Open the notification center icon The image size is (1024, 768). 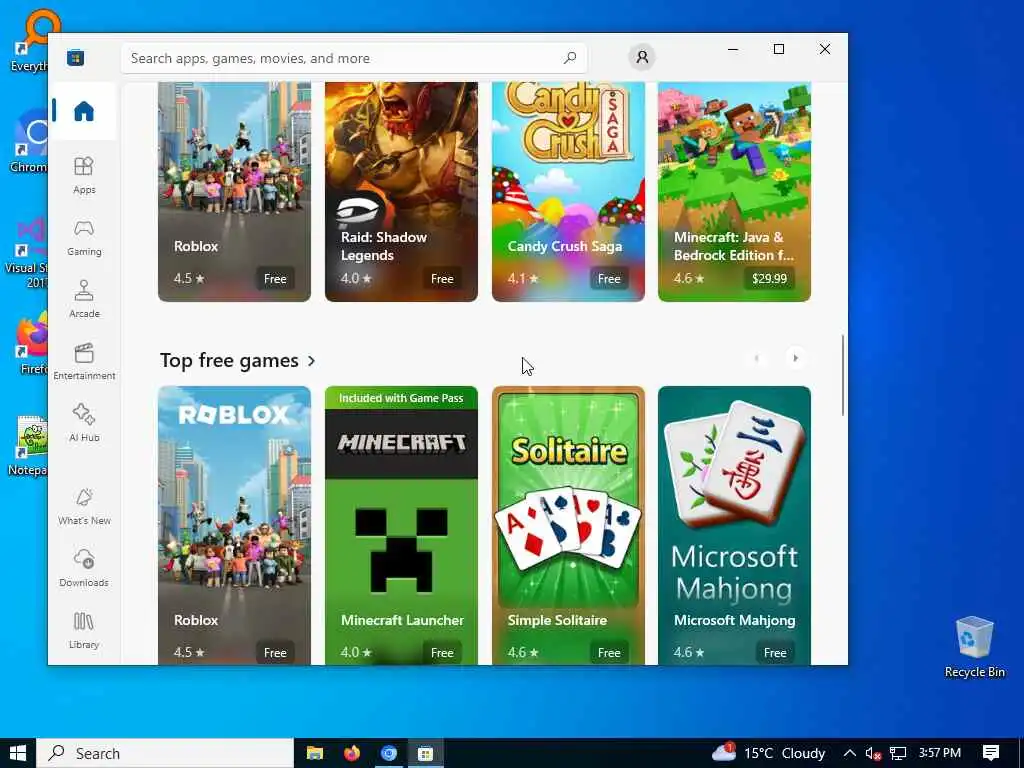tap(991, 753)
